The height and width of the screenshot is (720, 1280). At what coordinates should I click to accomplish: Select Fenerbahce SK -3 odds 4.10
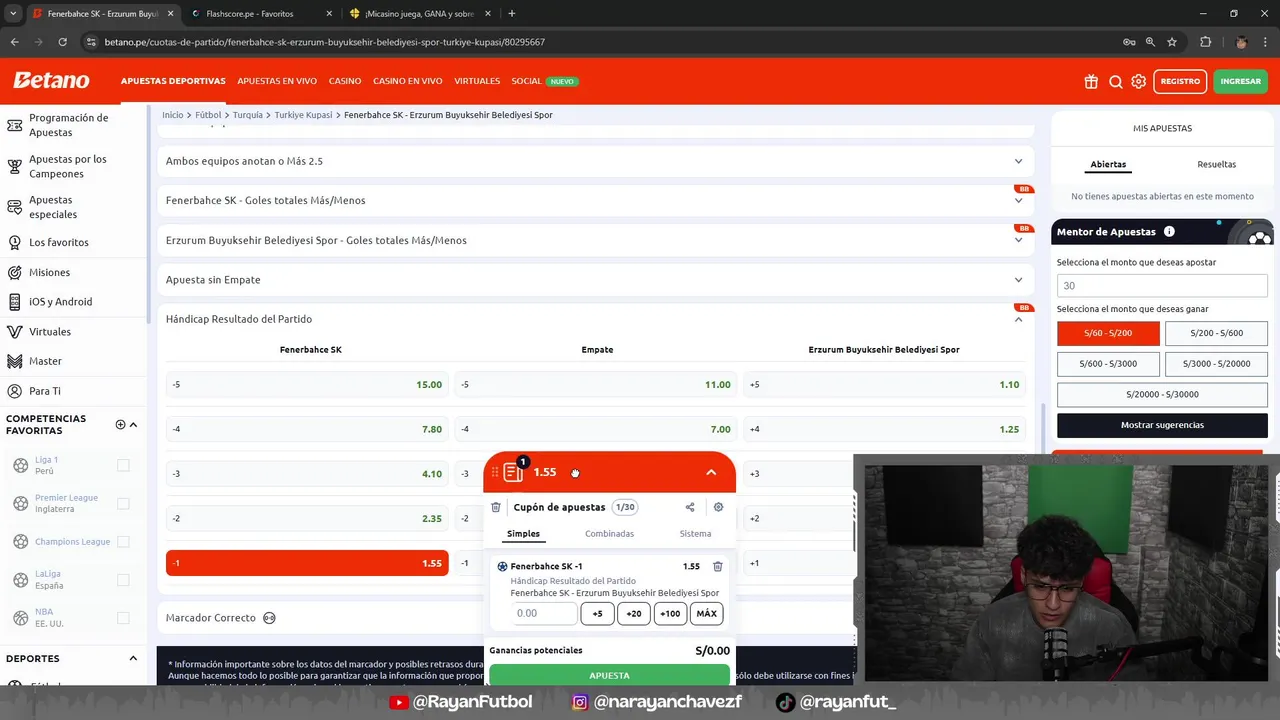pos(307,473)
